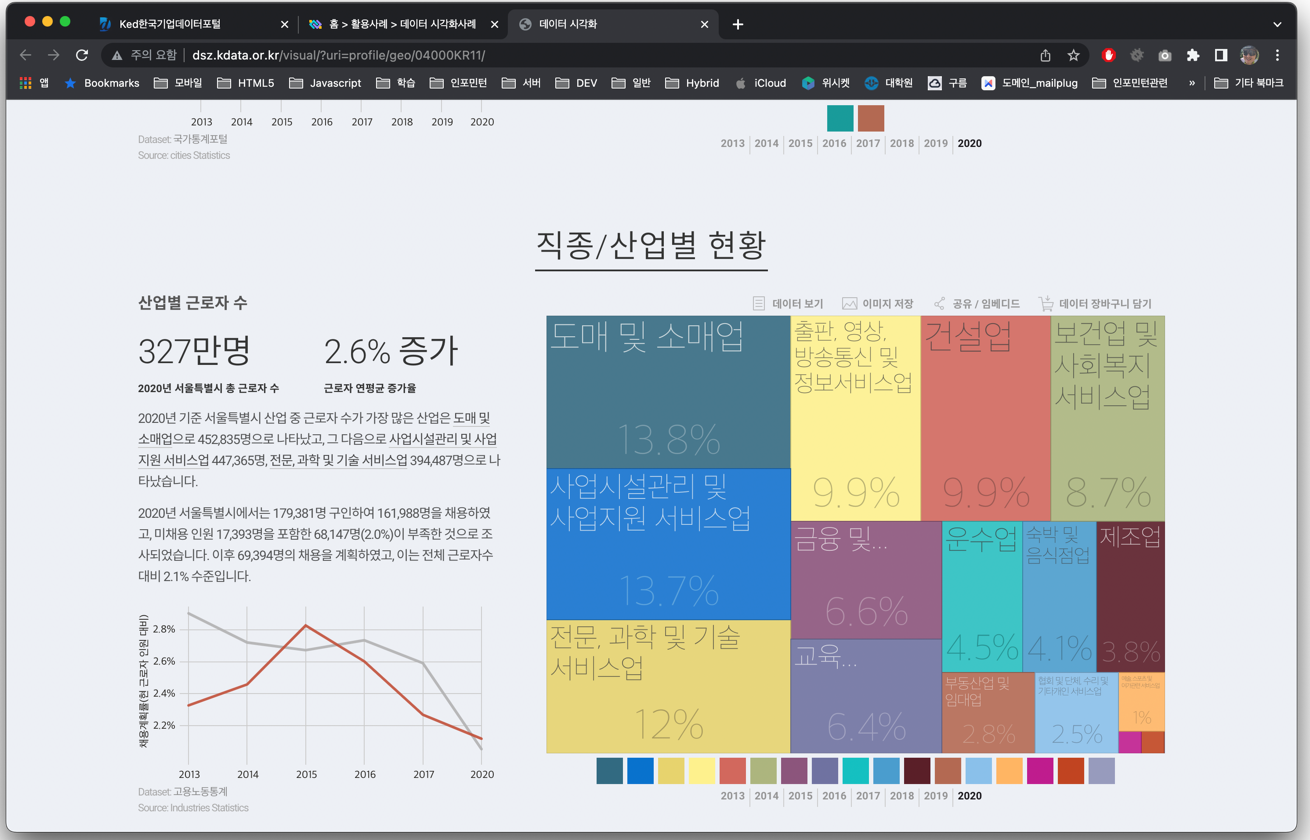The width and height of the screenshot is (1310, 840).
Task: Switch to the 홈 > 활용사례 tab
Action: [x=403, y=24]
